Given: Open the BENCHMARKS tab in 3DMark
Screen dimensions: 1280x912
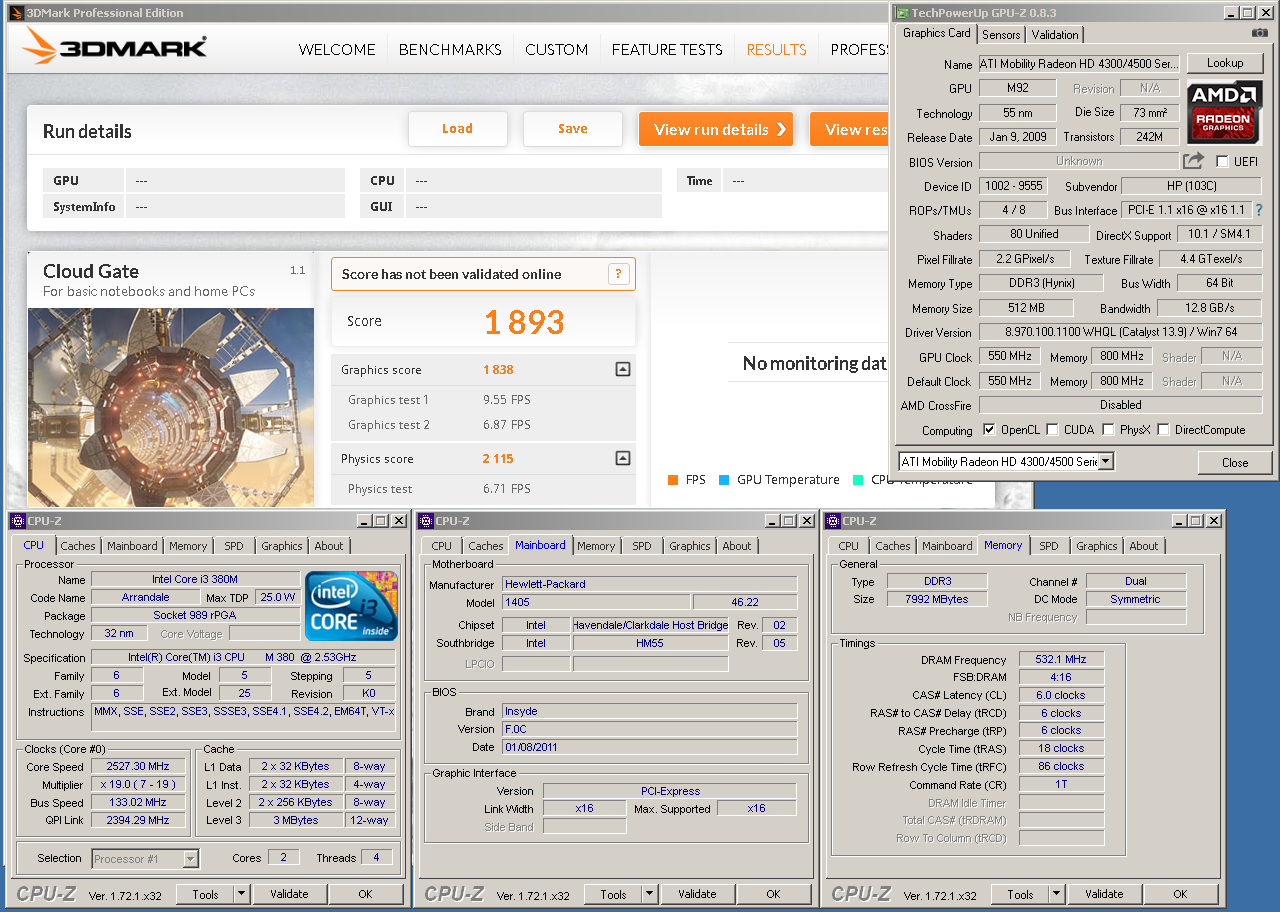Looking at the screenshot, I should [x=450, y=49].
